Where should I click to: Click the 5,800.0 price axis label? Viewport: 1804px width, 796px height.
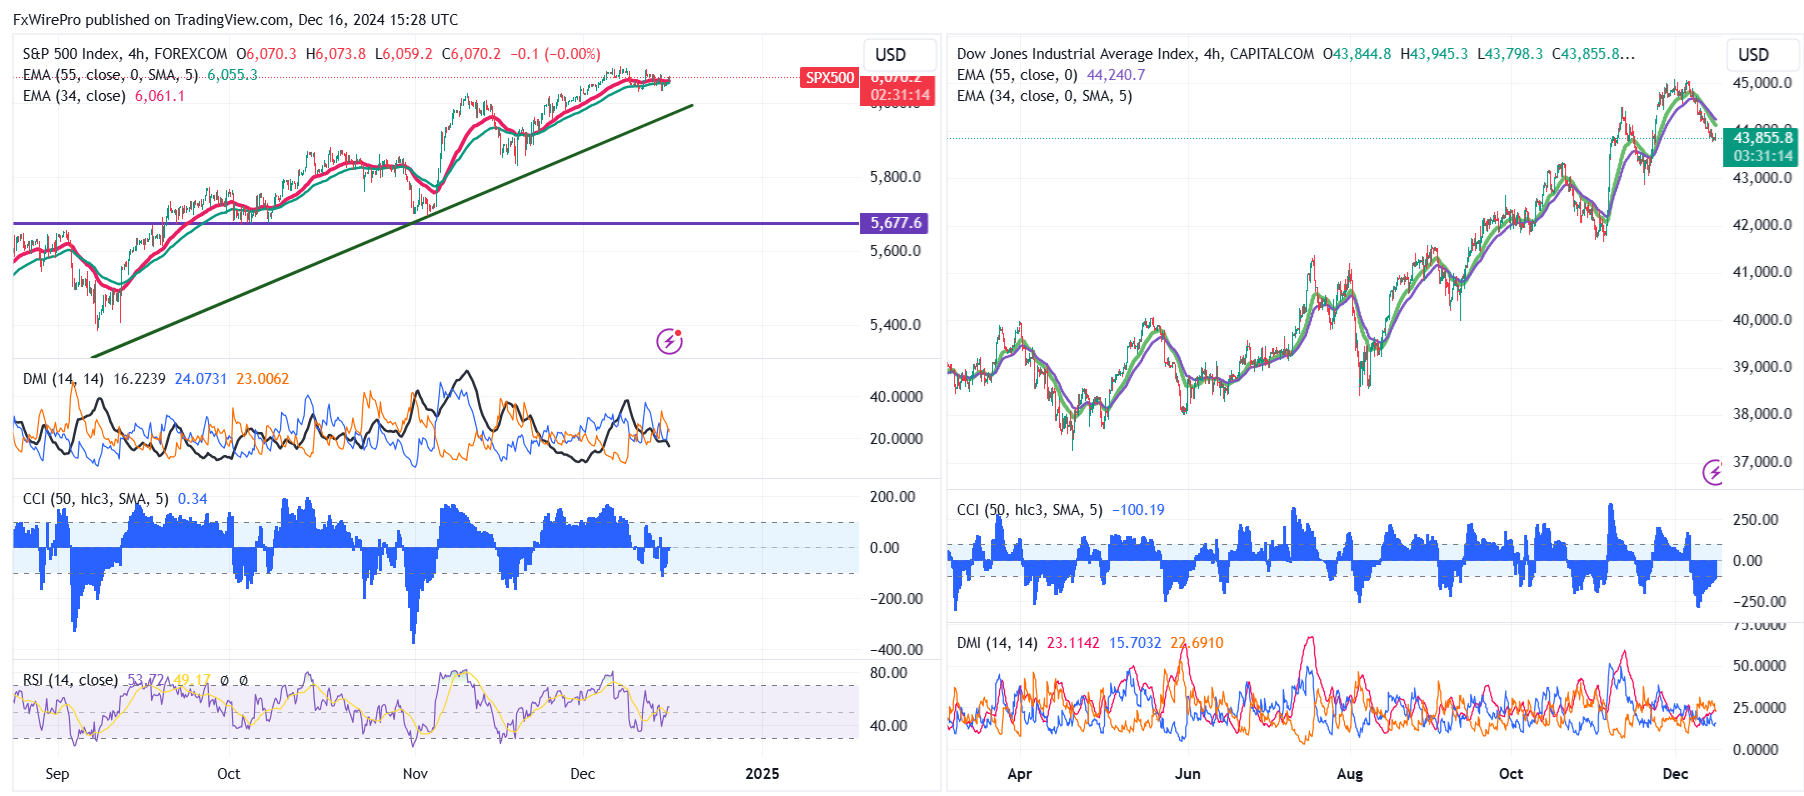tap(895, 177)
